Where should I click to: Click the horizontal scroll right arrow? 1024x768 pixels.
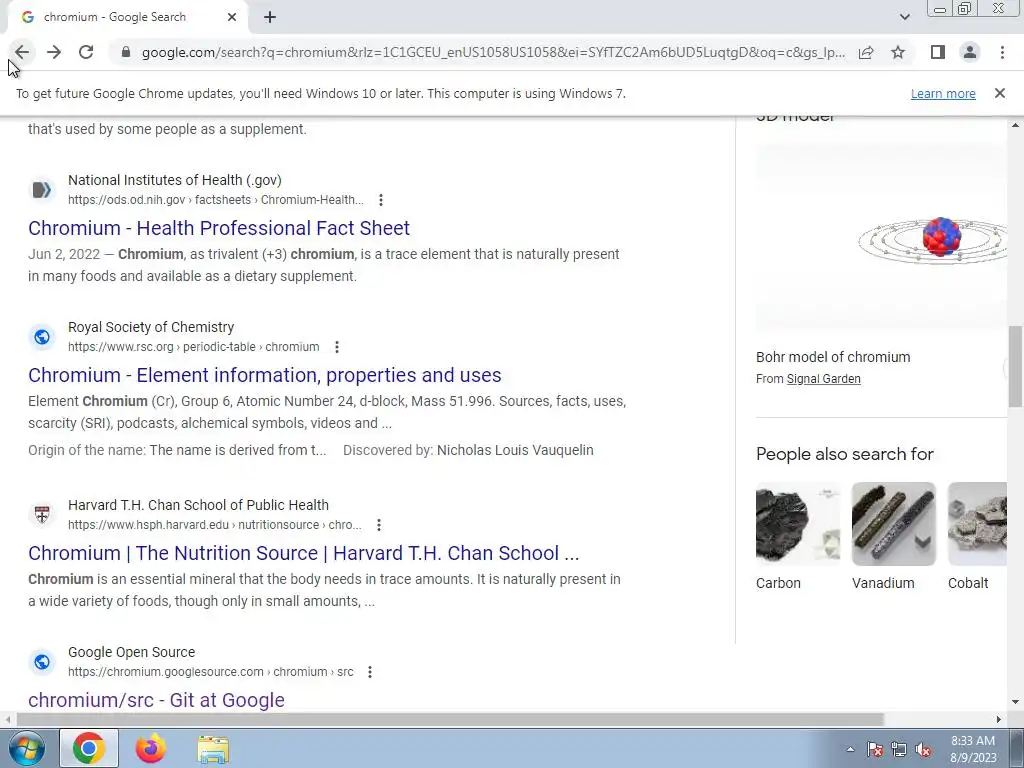pos(999,719)
